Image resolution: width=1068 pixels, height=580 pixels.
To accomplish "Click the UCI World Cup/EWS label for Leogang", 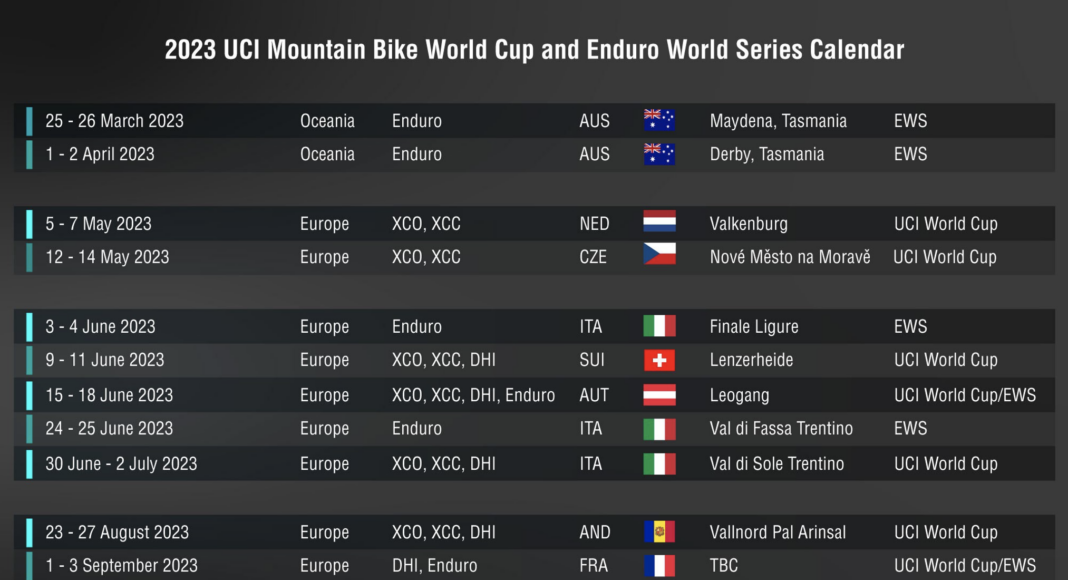I will point(965,395).
